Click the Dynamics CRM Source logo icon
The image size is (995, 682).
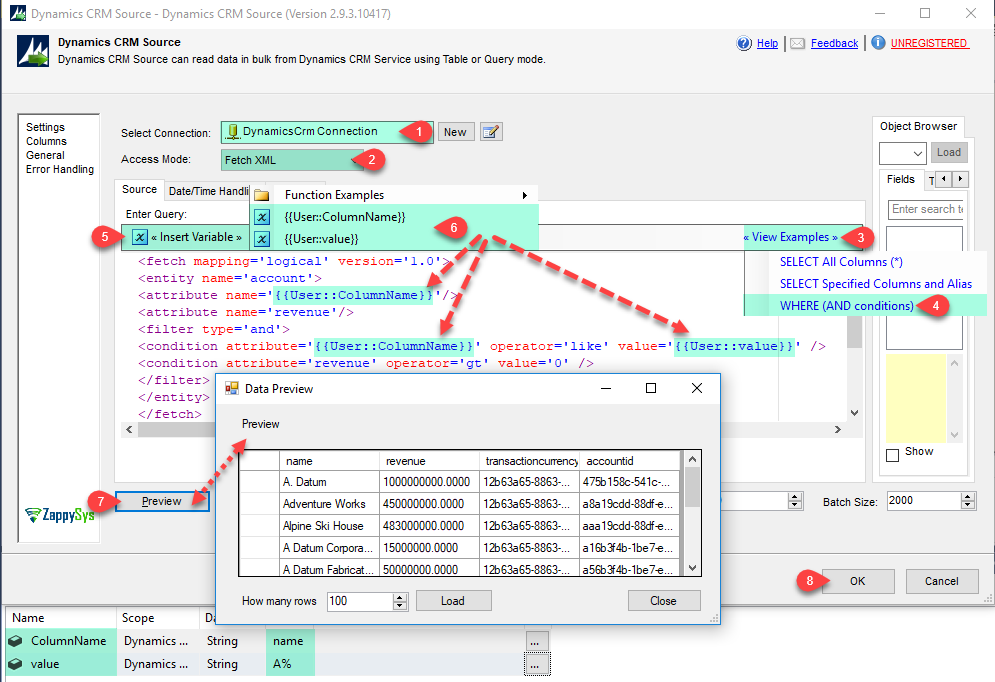[33, 51]
